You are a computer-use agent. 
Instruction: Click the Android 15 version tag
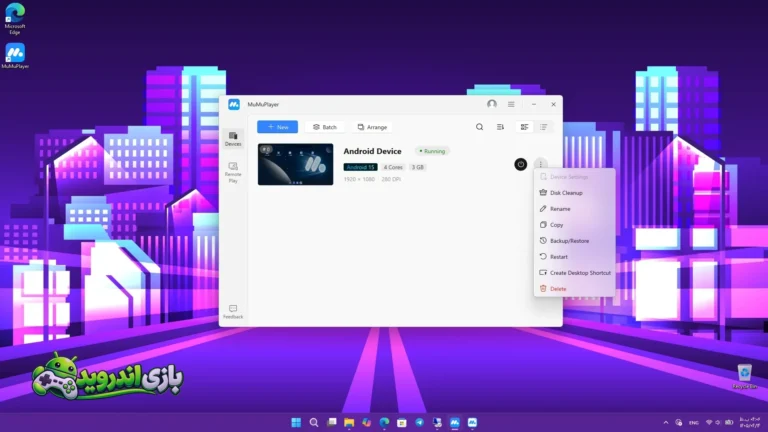(360, 167)
